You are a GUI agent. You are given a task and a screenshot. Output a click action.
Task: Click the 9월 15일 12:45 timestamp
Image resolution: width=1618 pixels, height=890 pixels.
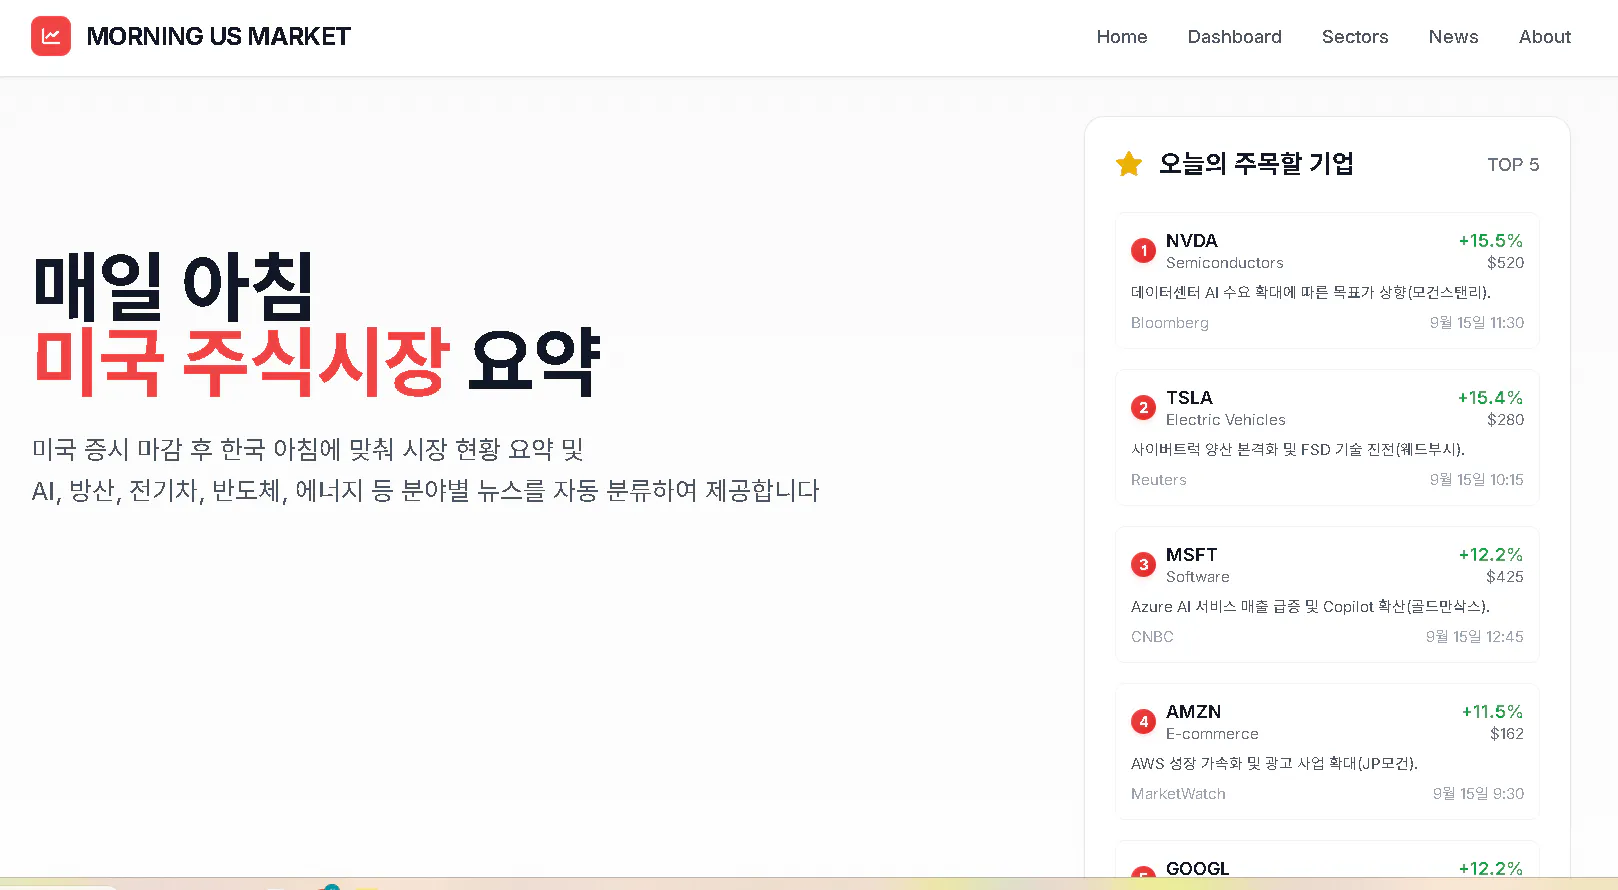click(1475, 637)
